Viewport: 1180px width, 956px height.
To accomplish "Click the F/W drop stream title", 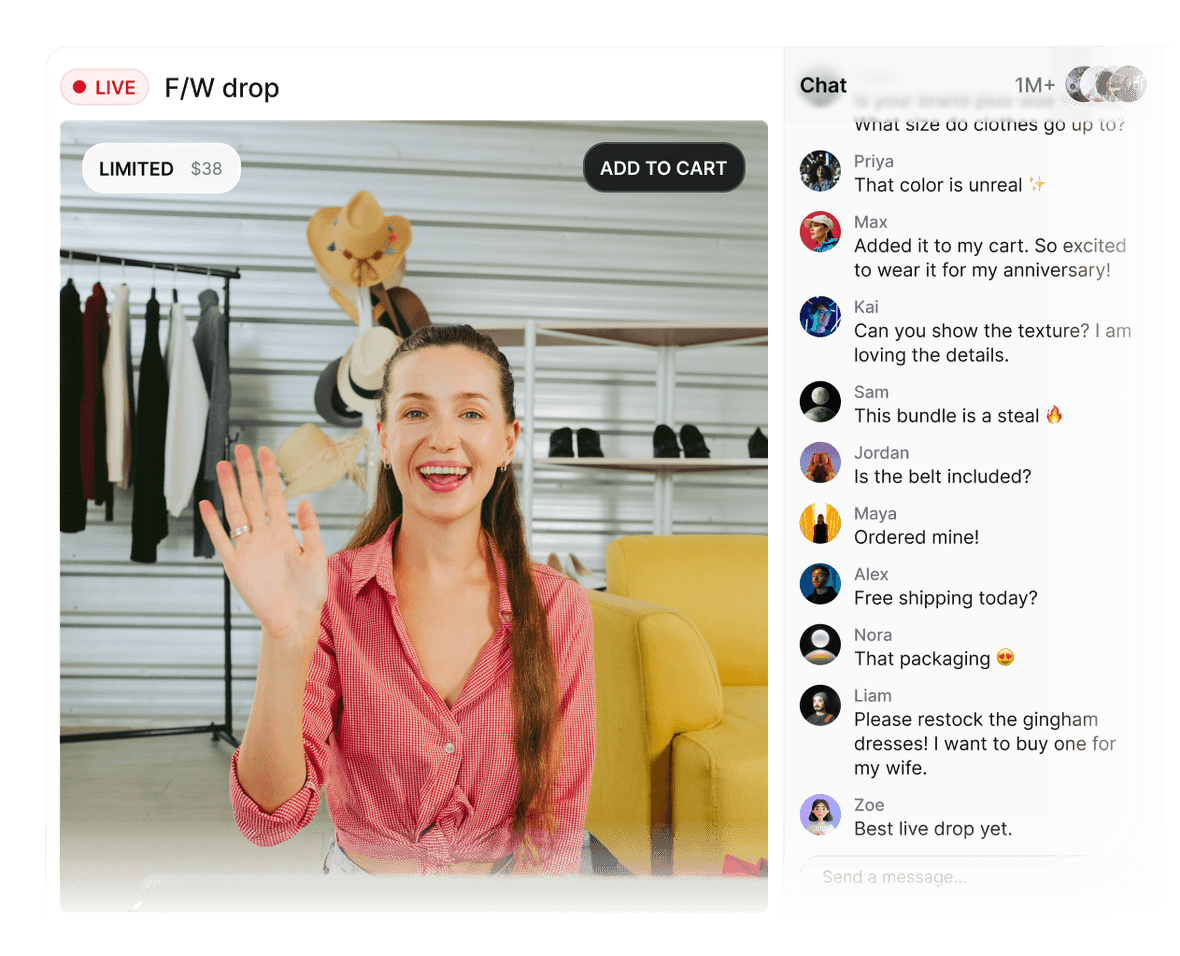I will tap(222, 88).
